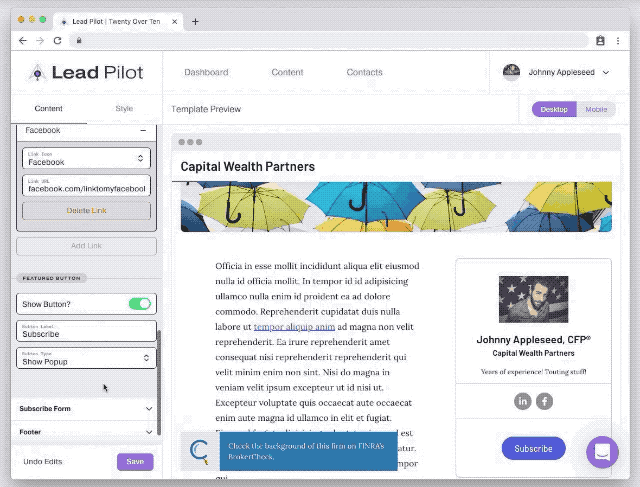The width and height of the screenshot is (640, 487).
Task: Switch the preview to Desktop
Action: (554, 109)
